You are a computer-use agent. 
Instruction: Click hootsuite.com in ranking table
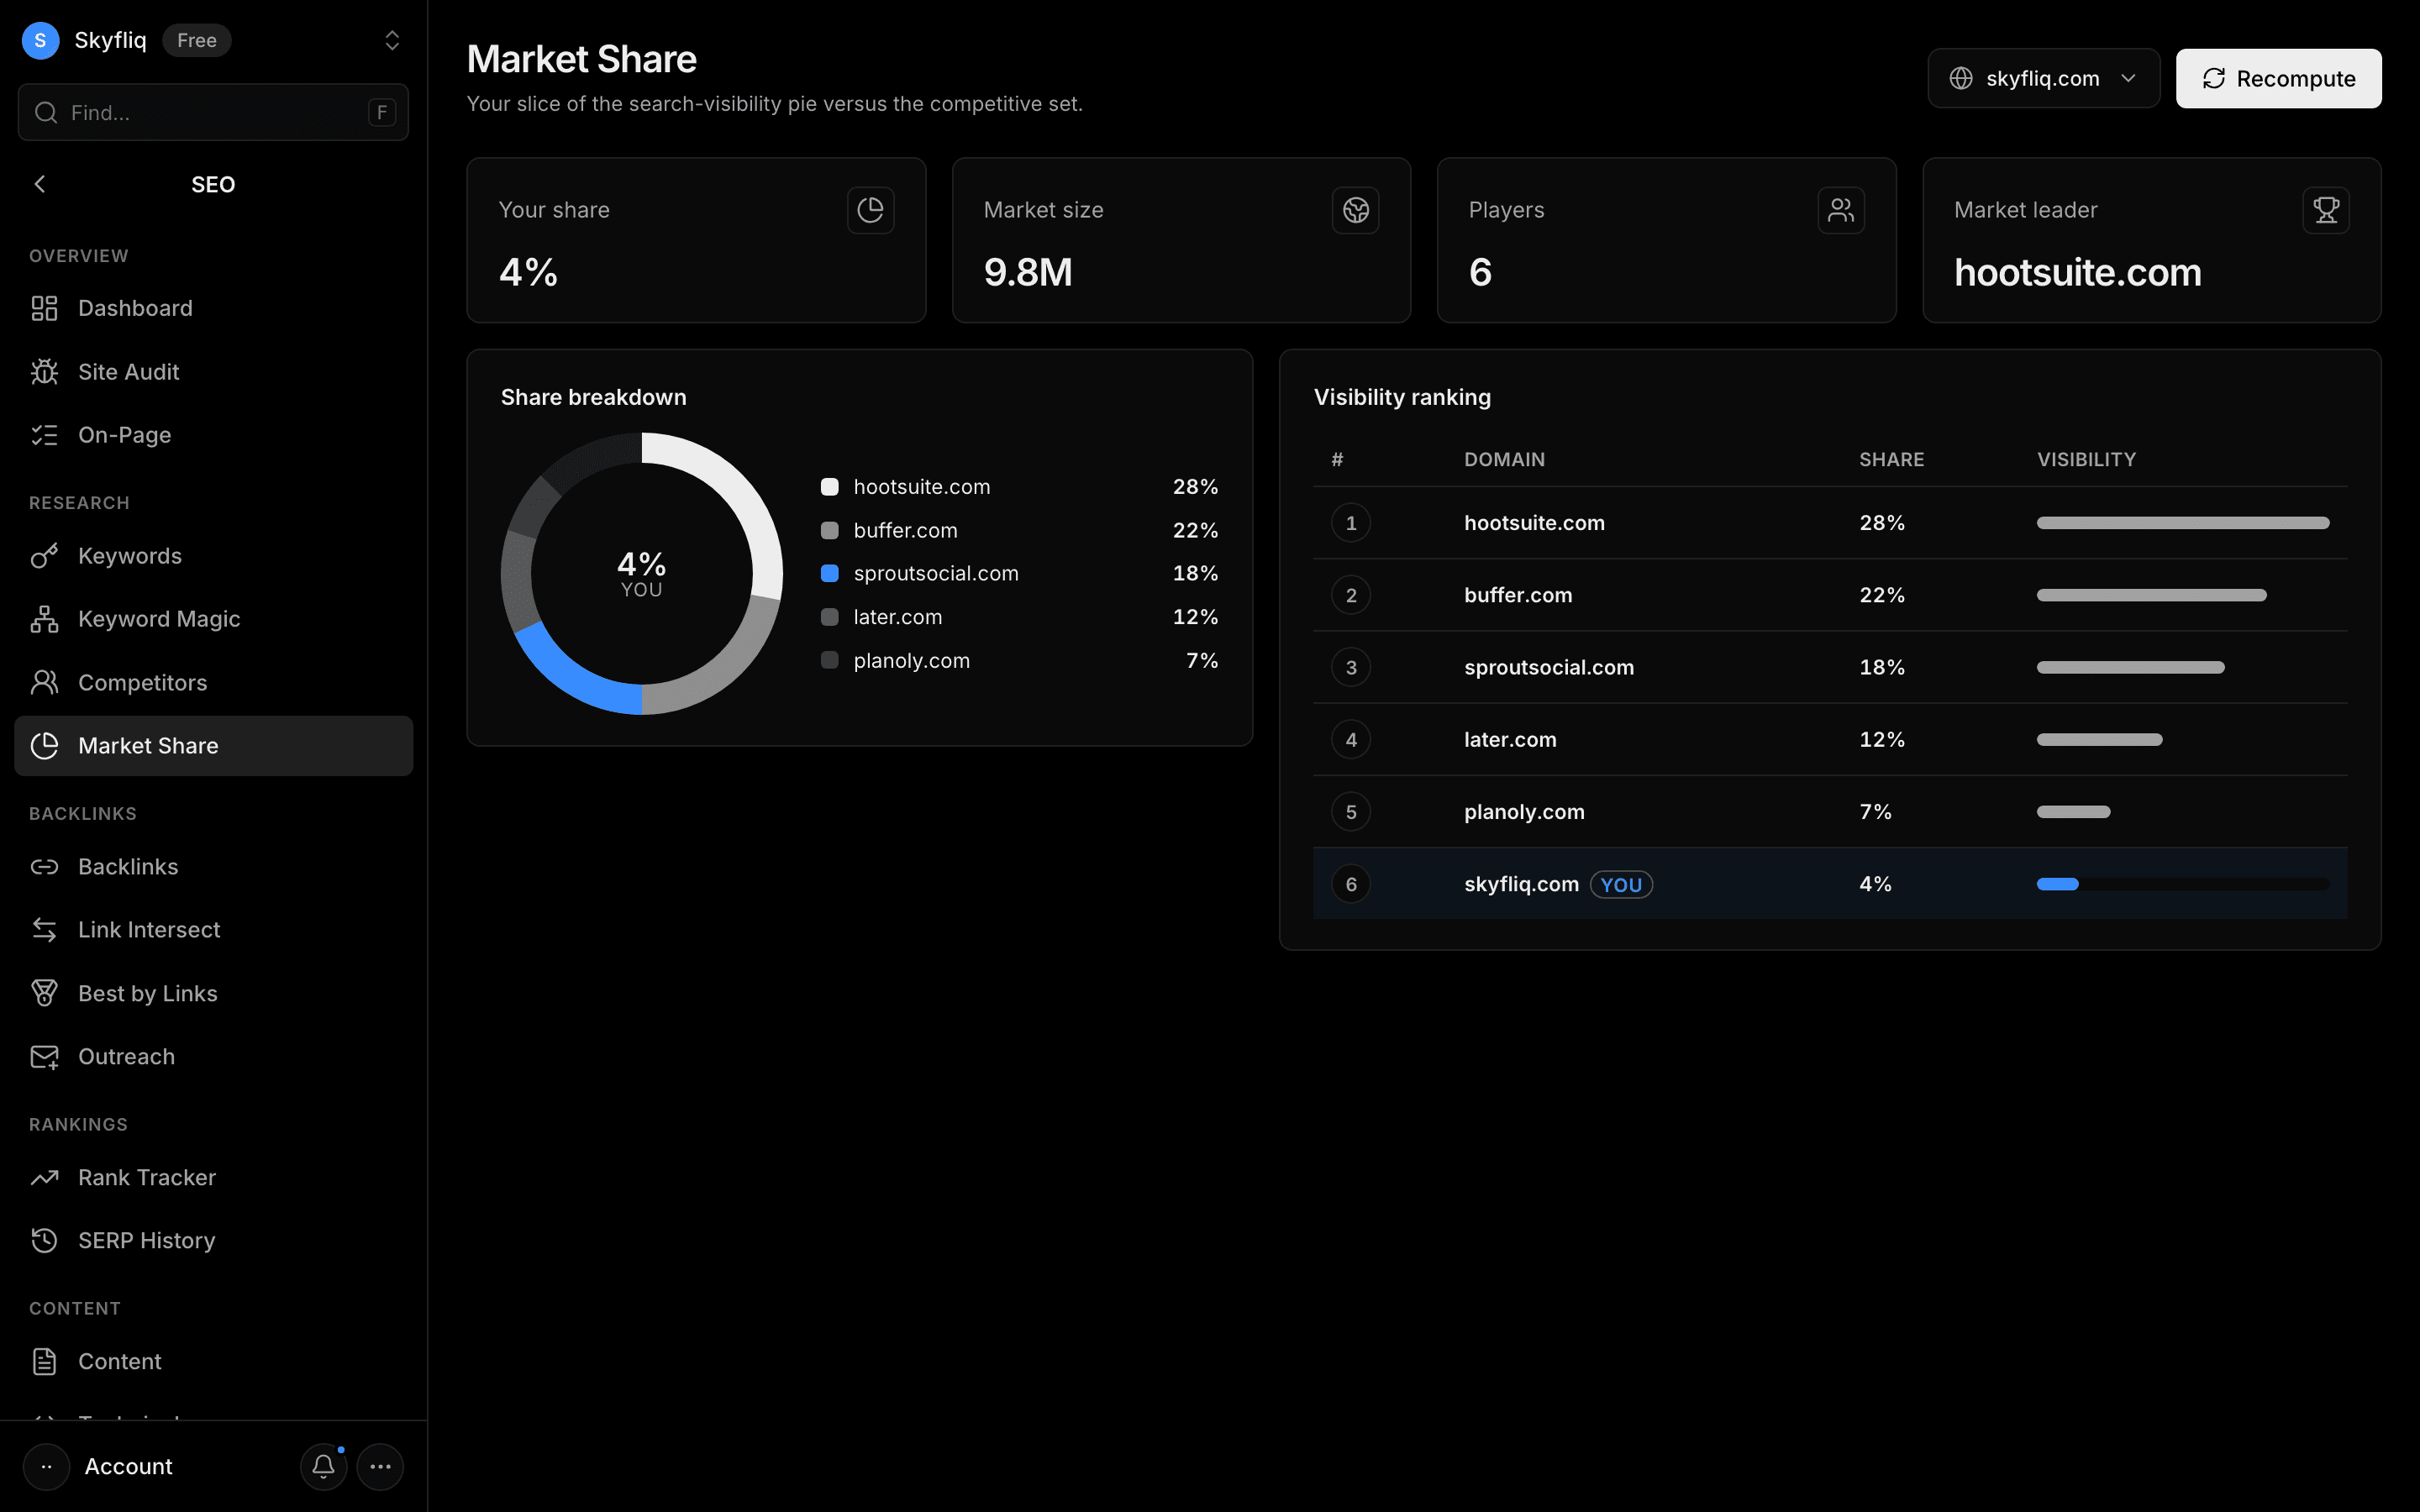pyautogui.click(x=1534, y=523)
